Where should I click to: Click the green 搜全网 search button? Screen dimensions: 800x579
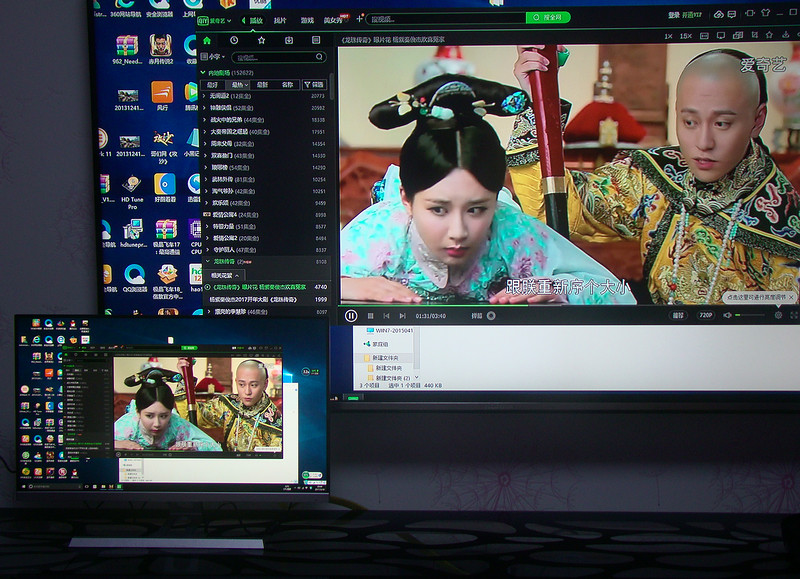tap(548, 17)
